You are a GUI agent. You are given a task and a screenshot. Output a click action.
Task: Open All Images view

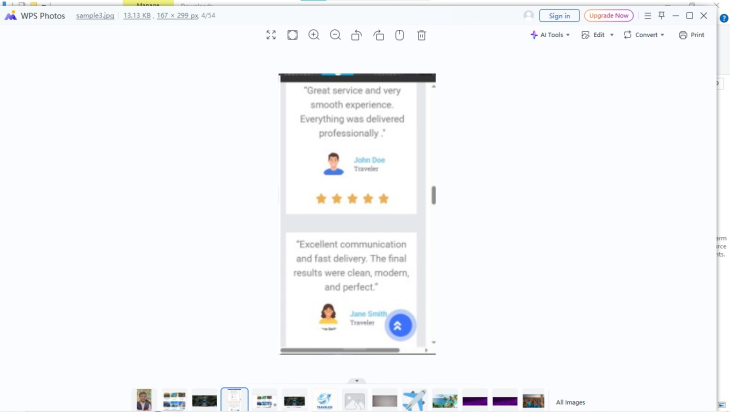tap(570, 402)
